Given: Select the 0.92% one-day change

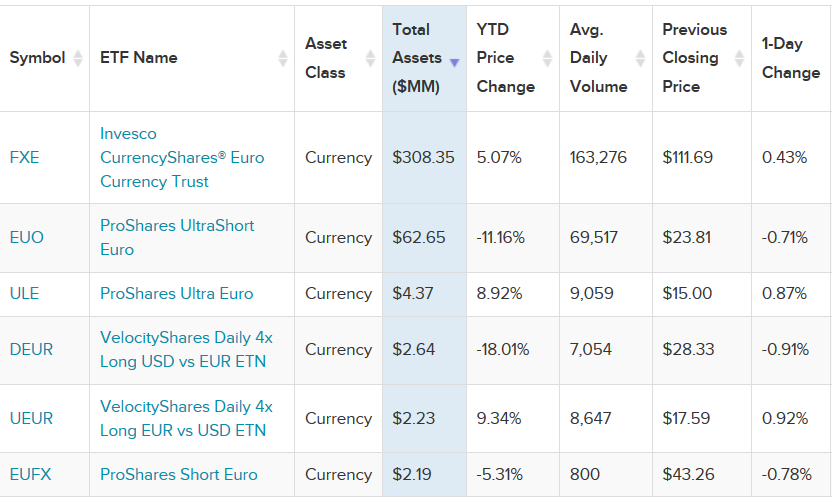Looking at the screenshot, I should pos(785,418).
